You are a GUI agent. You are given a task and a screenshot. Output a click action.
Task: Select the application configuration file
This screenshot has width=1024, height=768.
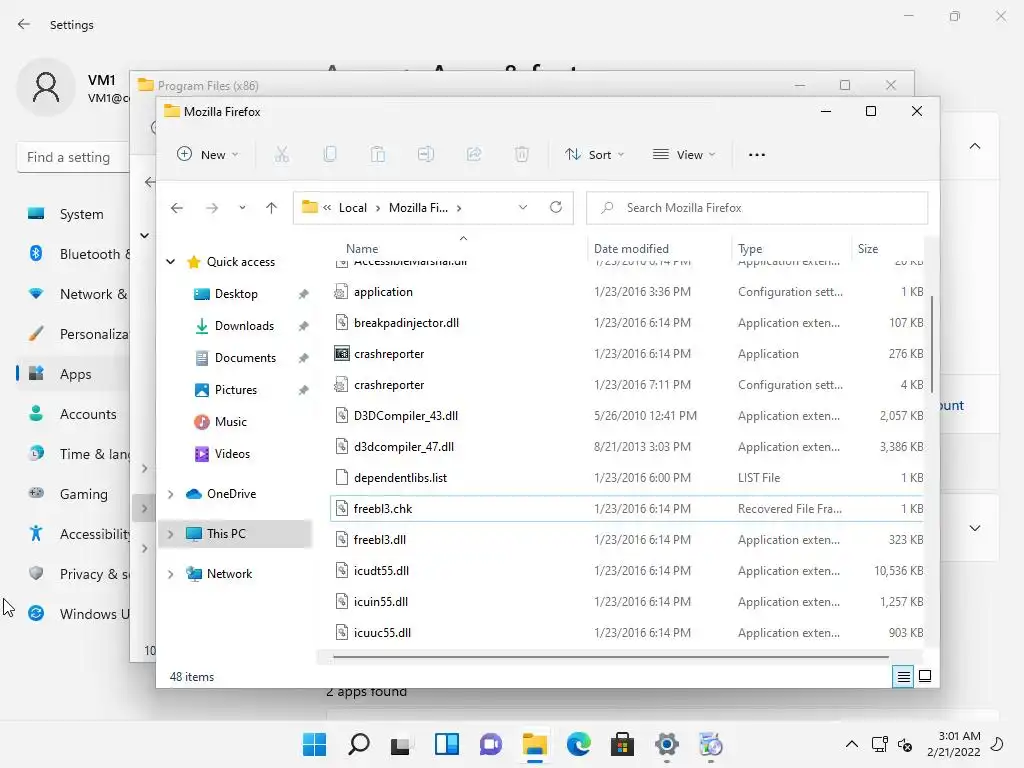click(626, 292)
